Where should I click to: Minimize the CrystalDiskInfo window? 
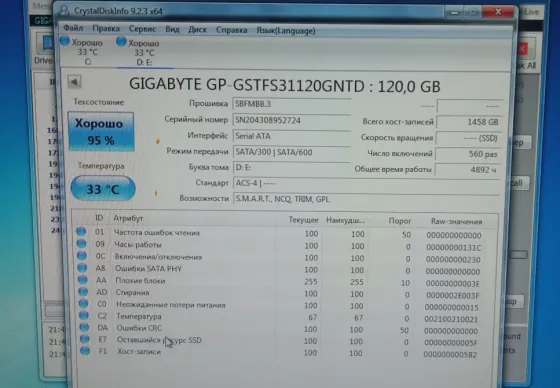[454, 13]
